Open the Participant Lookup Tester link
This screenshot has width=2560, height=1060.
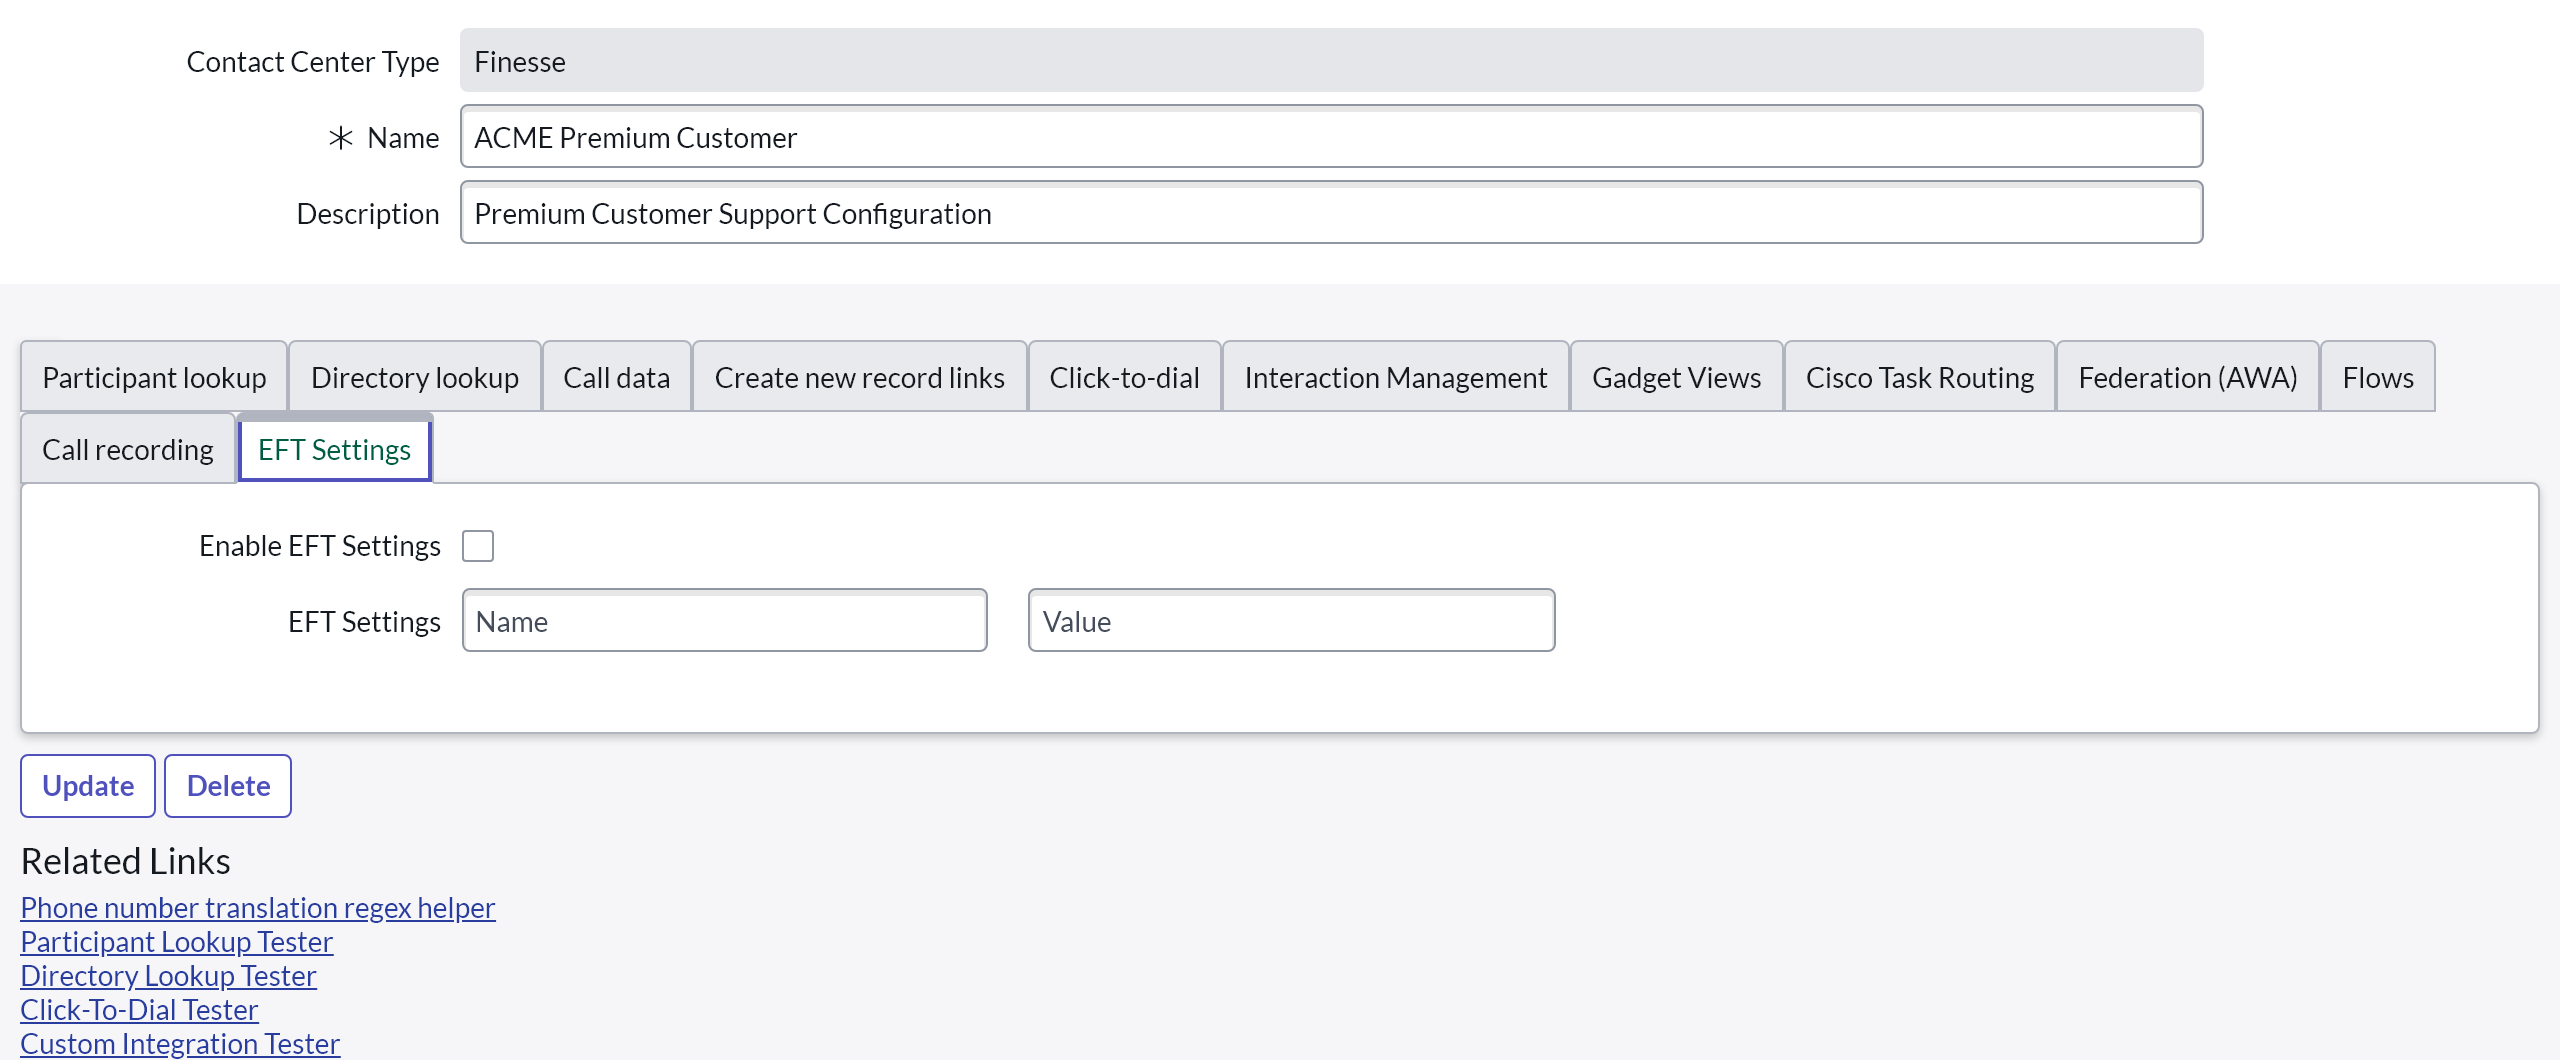coord(177,942)
